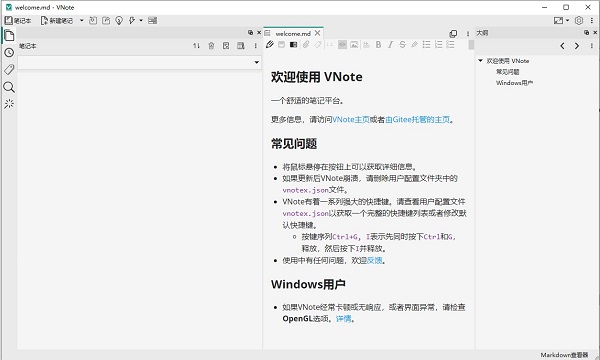Viewport: 600px width, 360px height.
Task: Click the save icon in editor toolbar
Action: [282, 45]
